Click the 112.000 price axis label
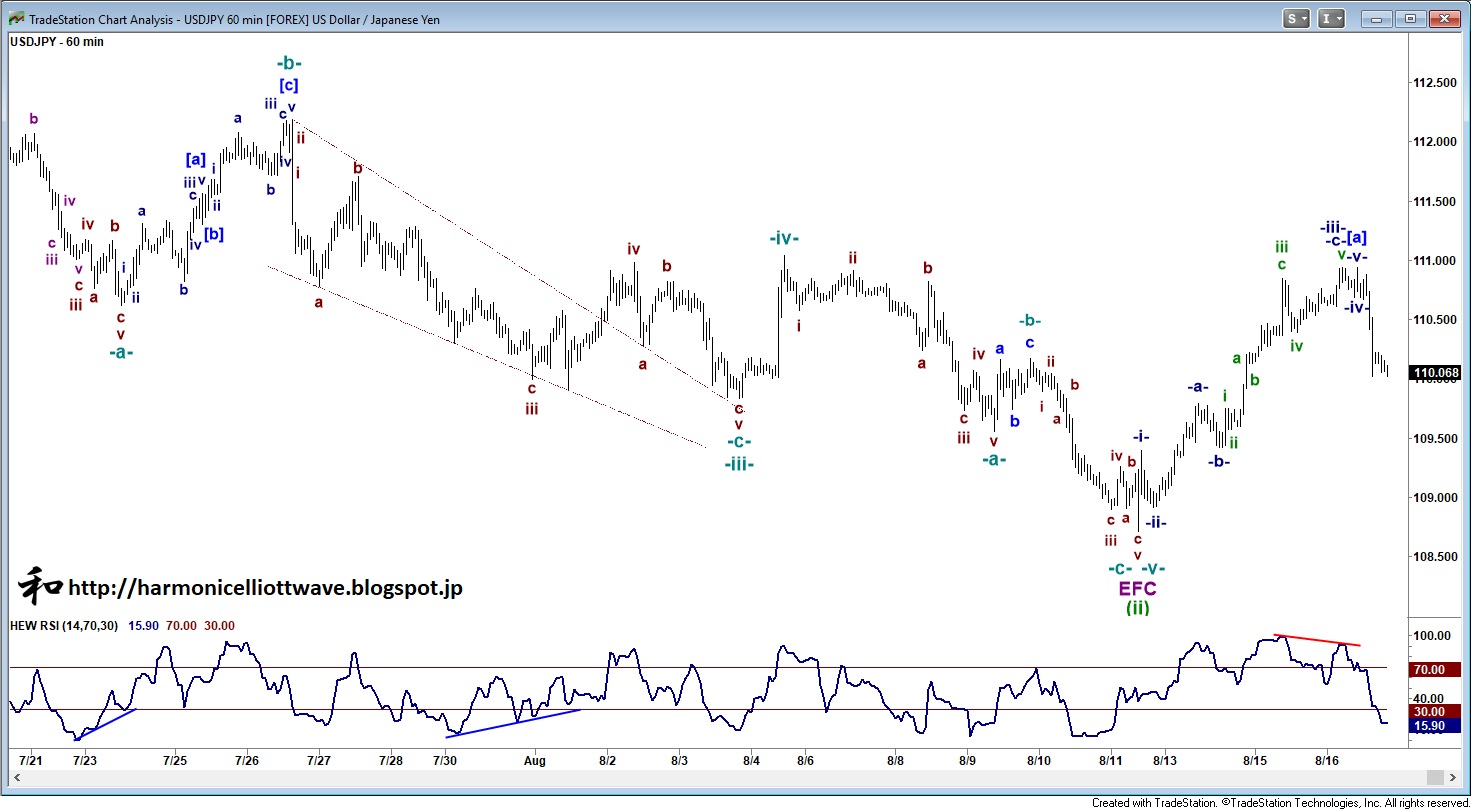The height and width of the screenshot is (809, 1471). 1433,142
